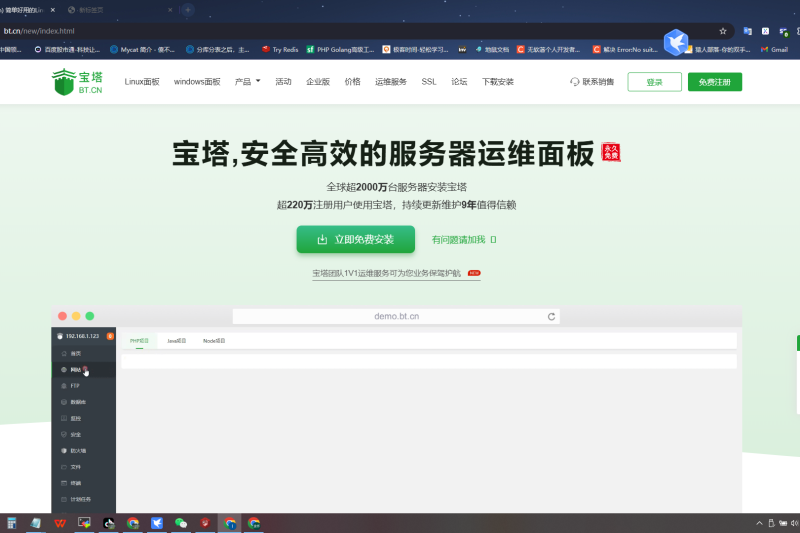
Task: Open the 百度股市通 bookmark
Action: coord(67,49)
